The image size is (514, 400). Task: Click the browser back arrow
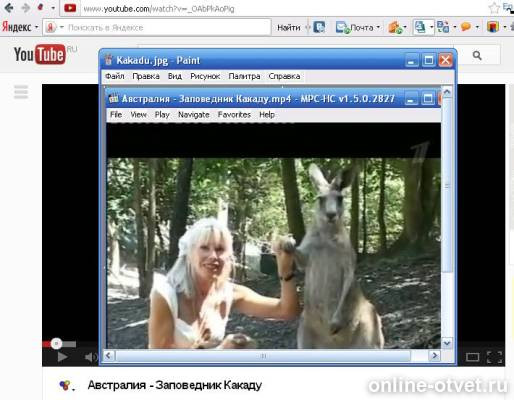(x=9, y=8)
